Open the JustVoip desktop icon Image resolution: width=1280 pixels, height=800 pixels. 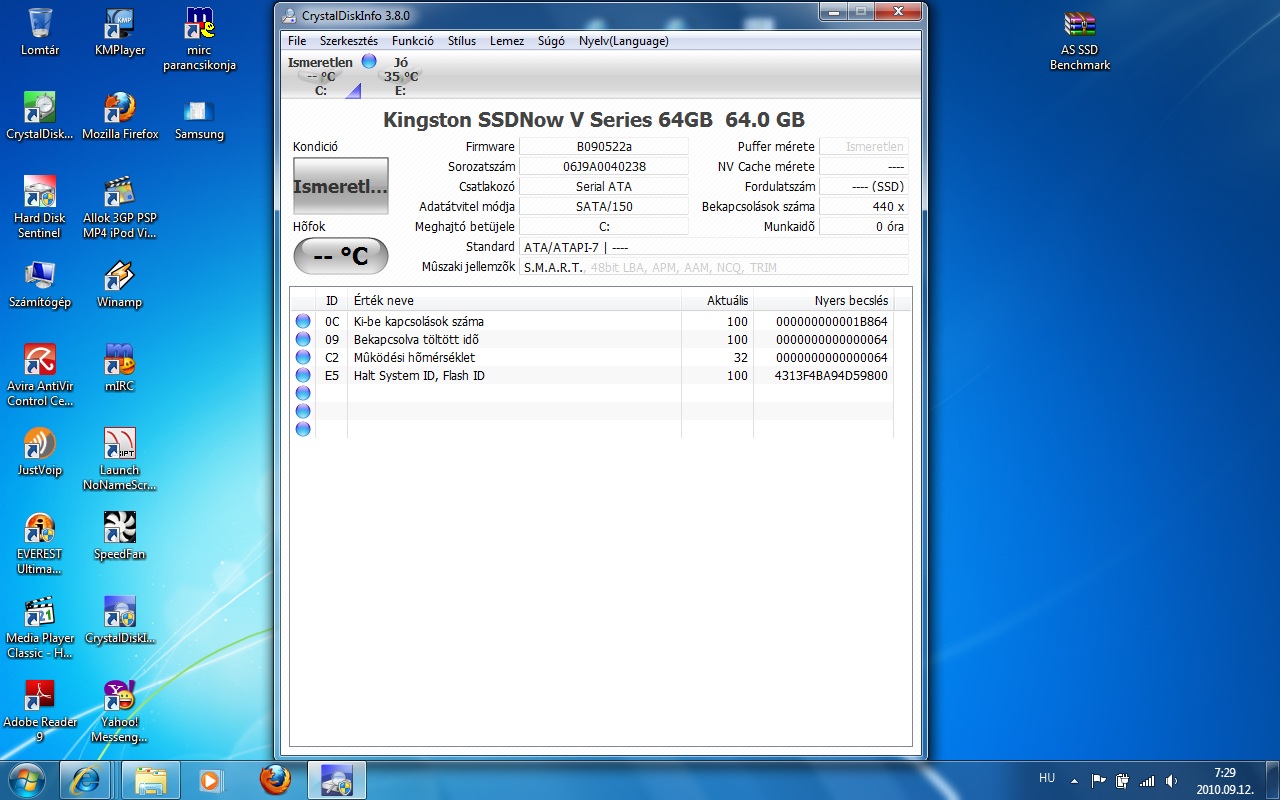click(x=40, y=452)
